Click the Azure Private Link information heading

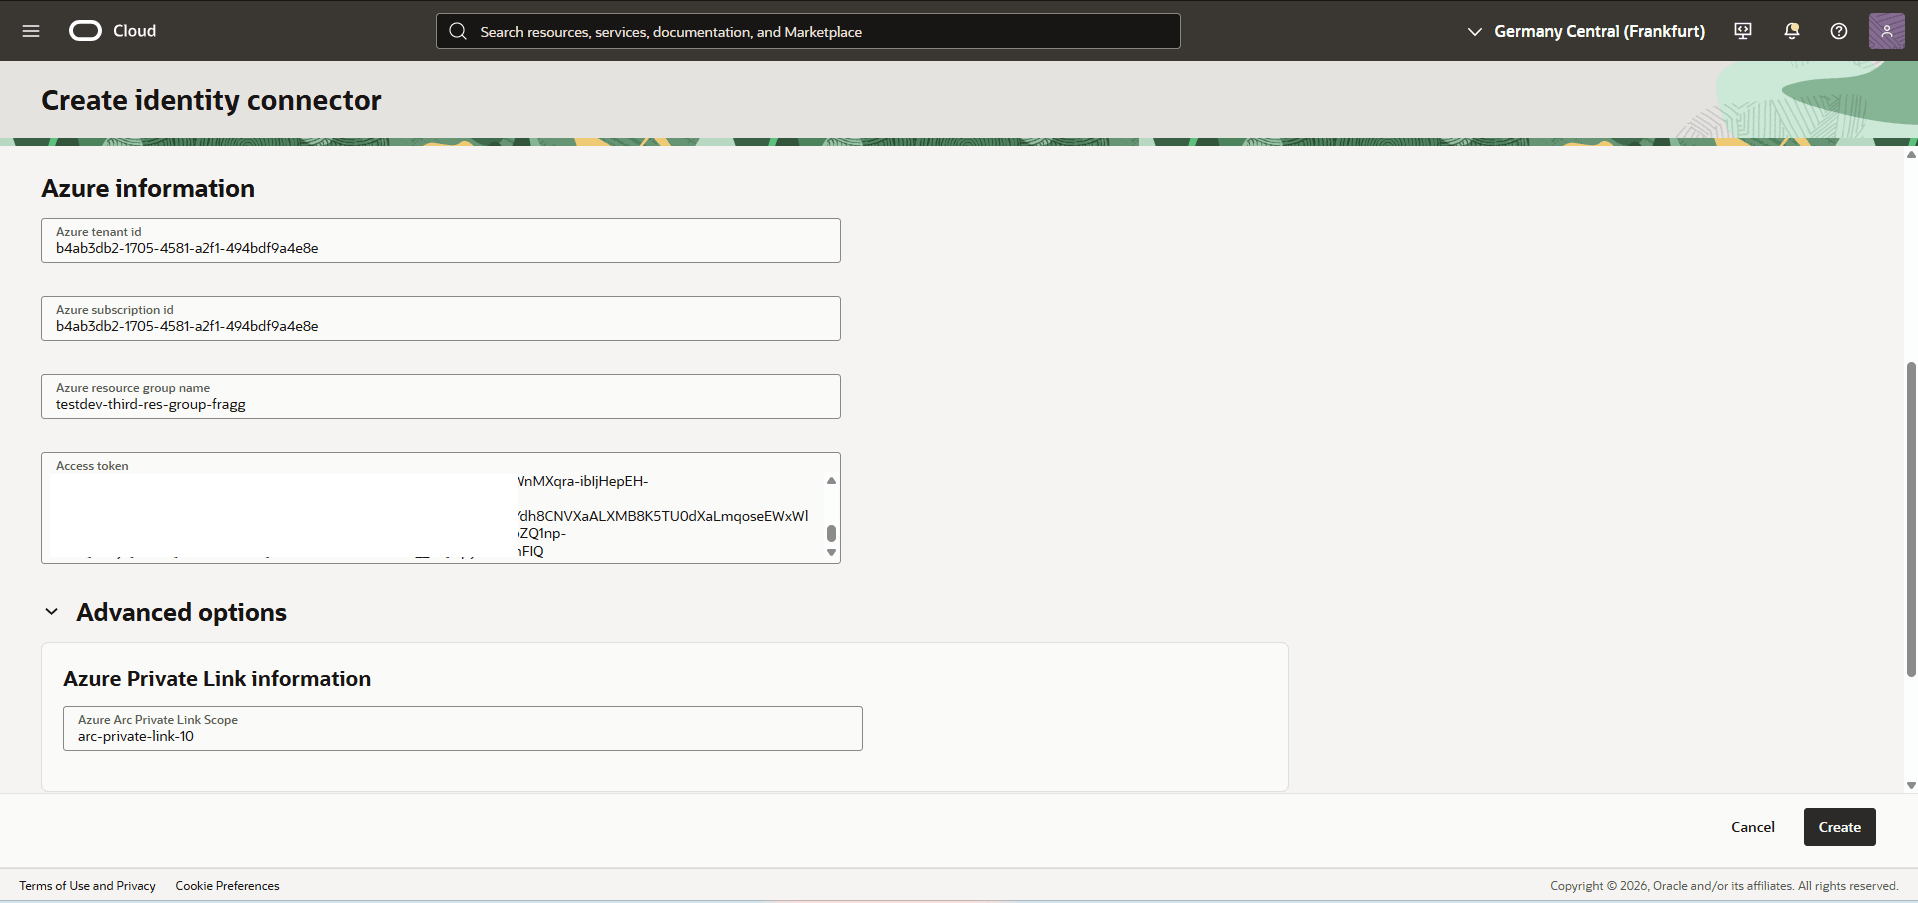217,678
